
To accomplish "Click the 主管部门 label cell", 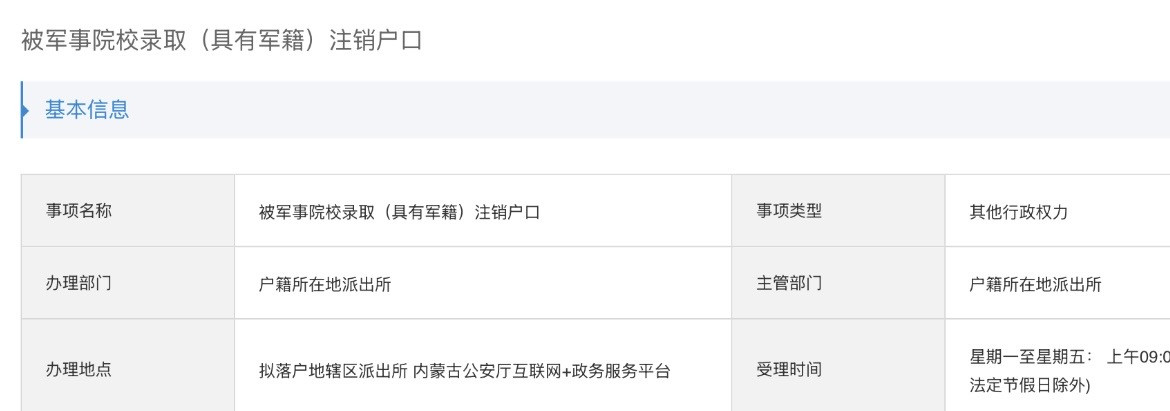I will 789,283.
